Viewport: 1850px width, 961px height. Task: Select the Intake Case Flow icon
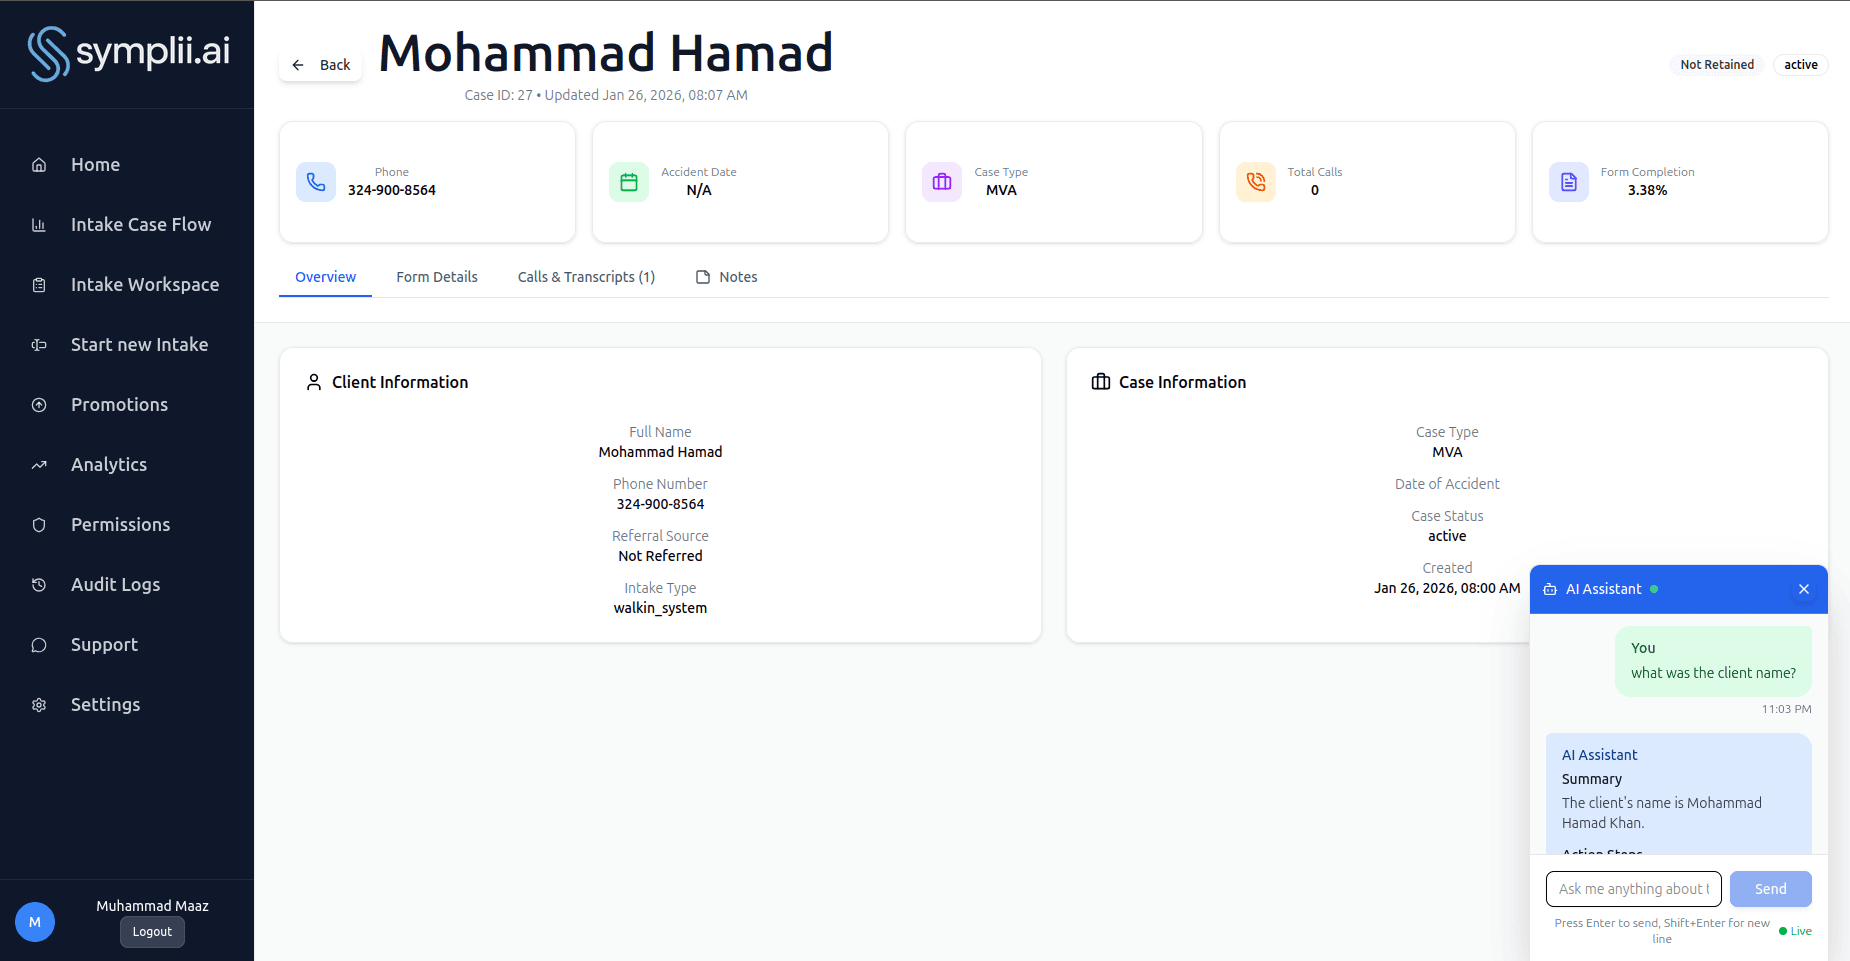tap(38, 224)
